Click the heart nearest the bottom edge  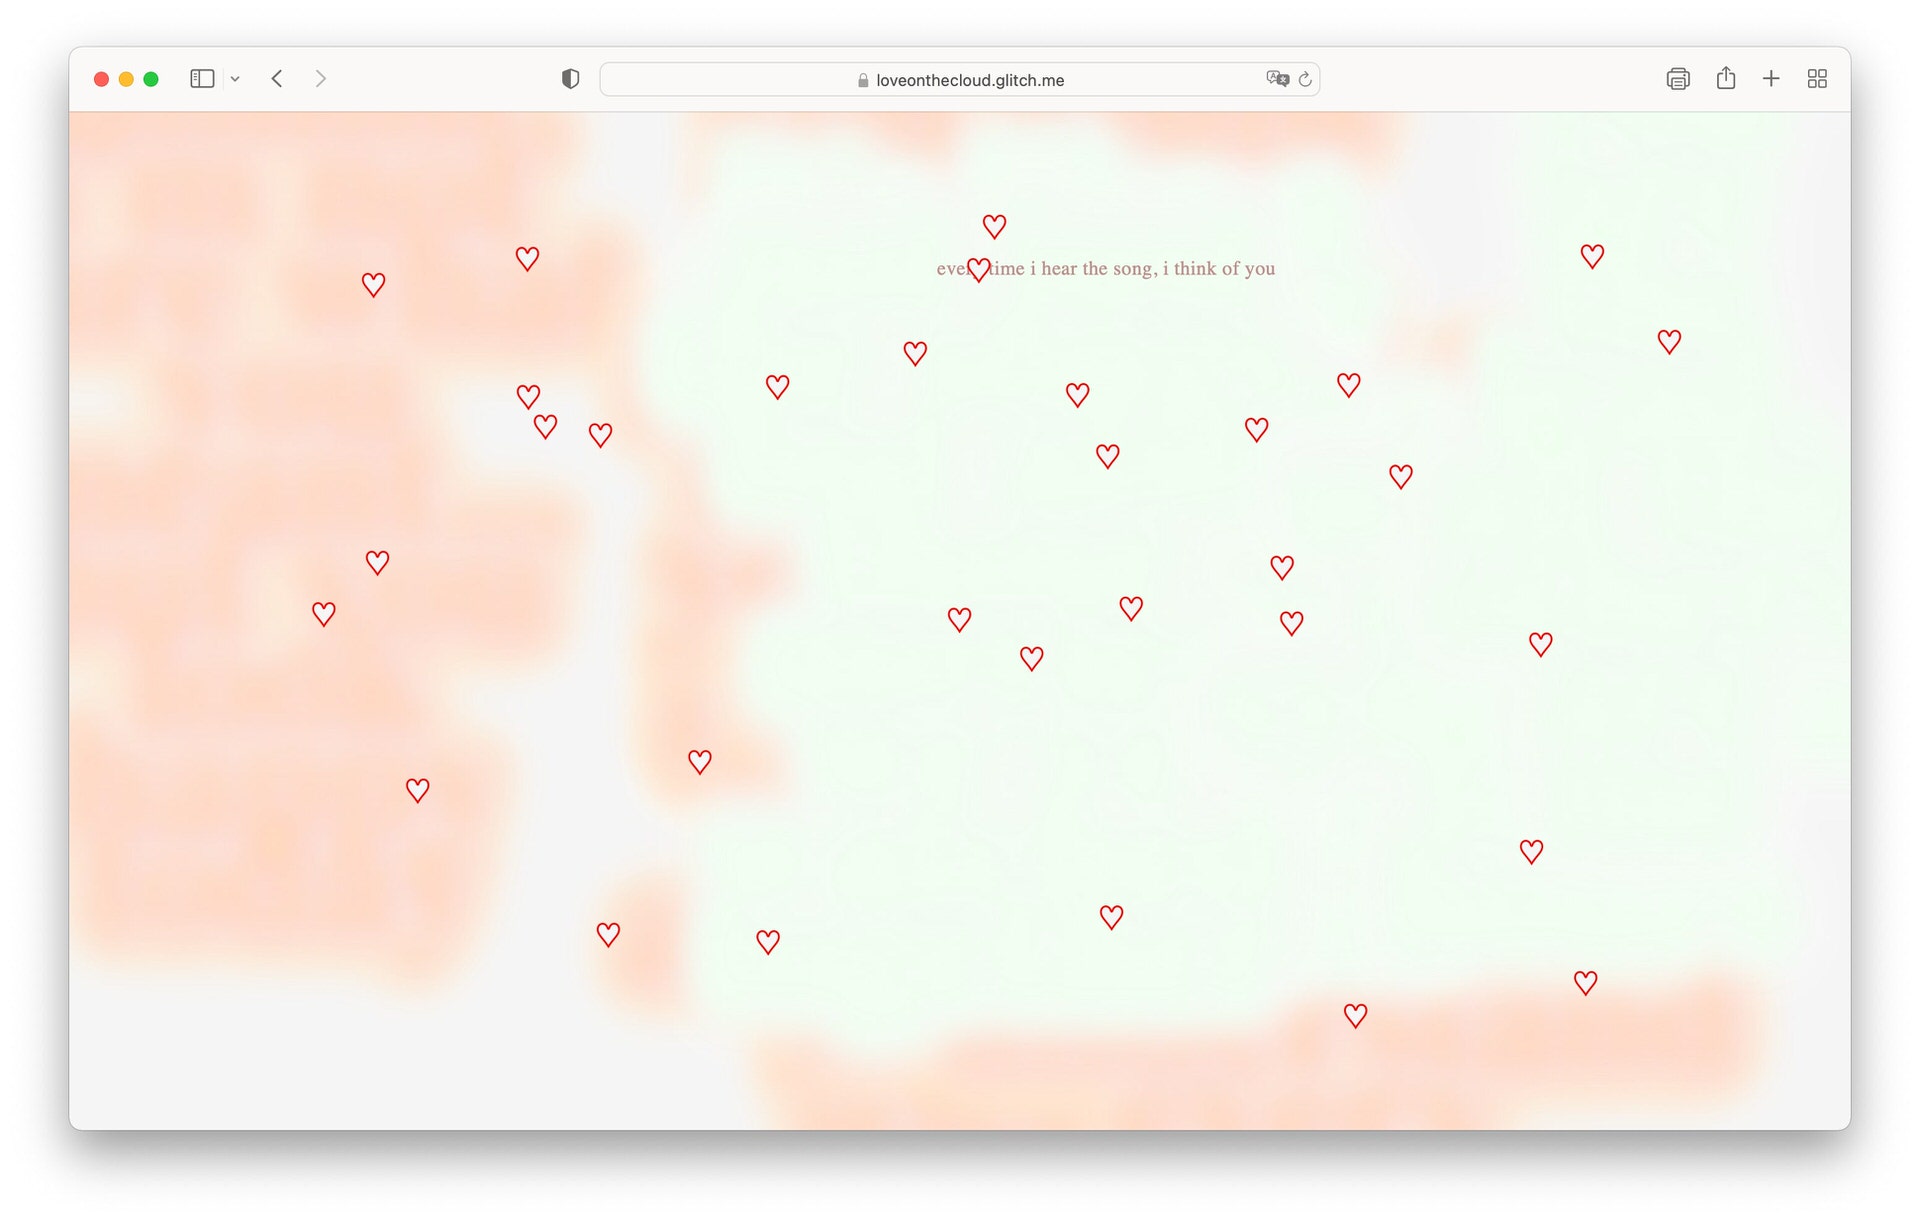[1355, 1016]
